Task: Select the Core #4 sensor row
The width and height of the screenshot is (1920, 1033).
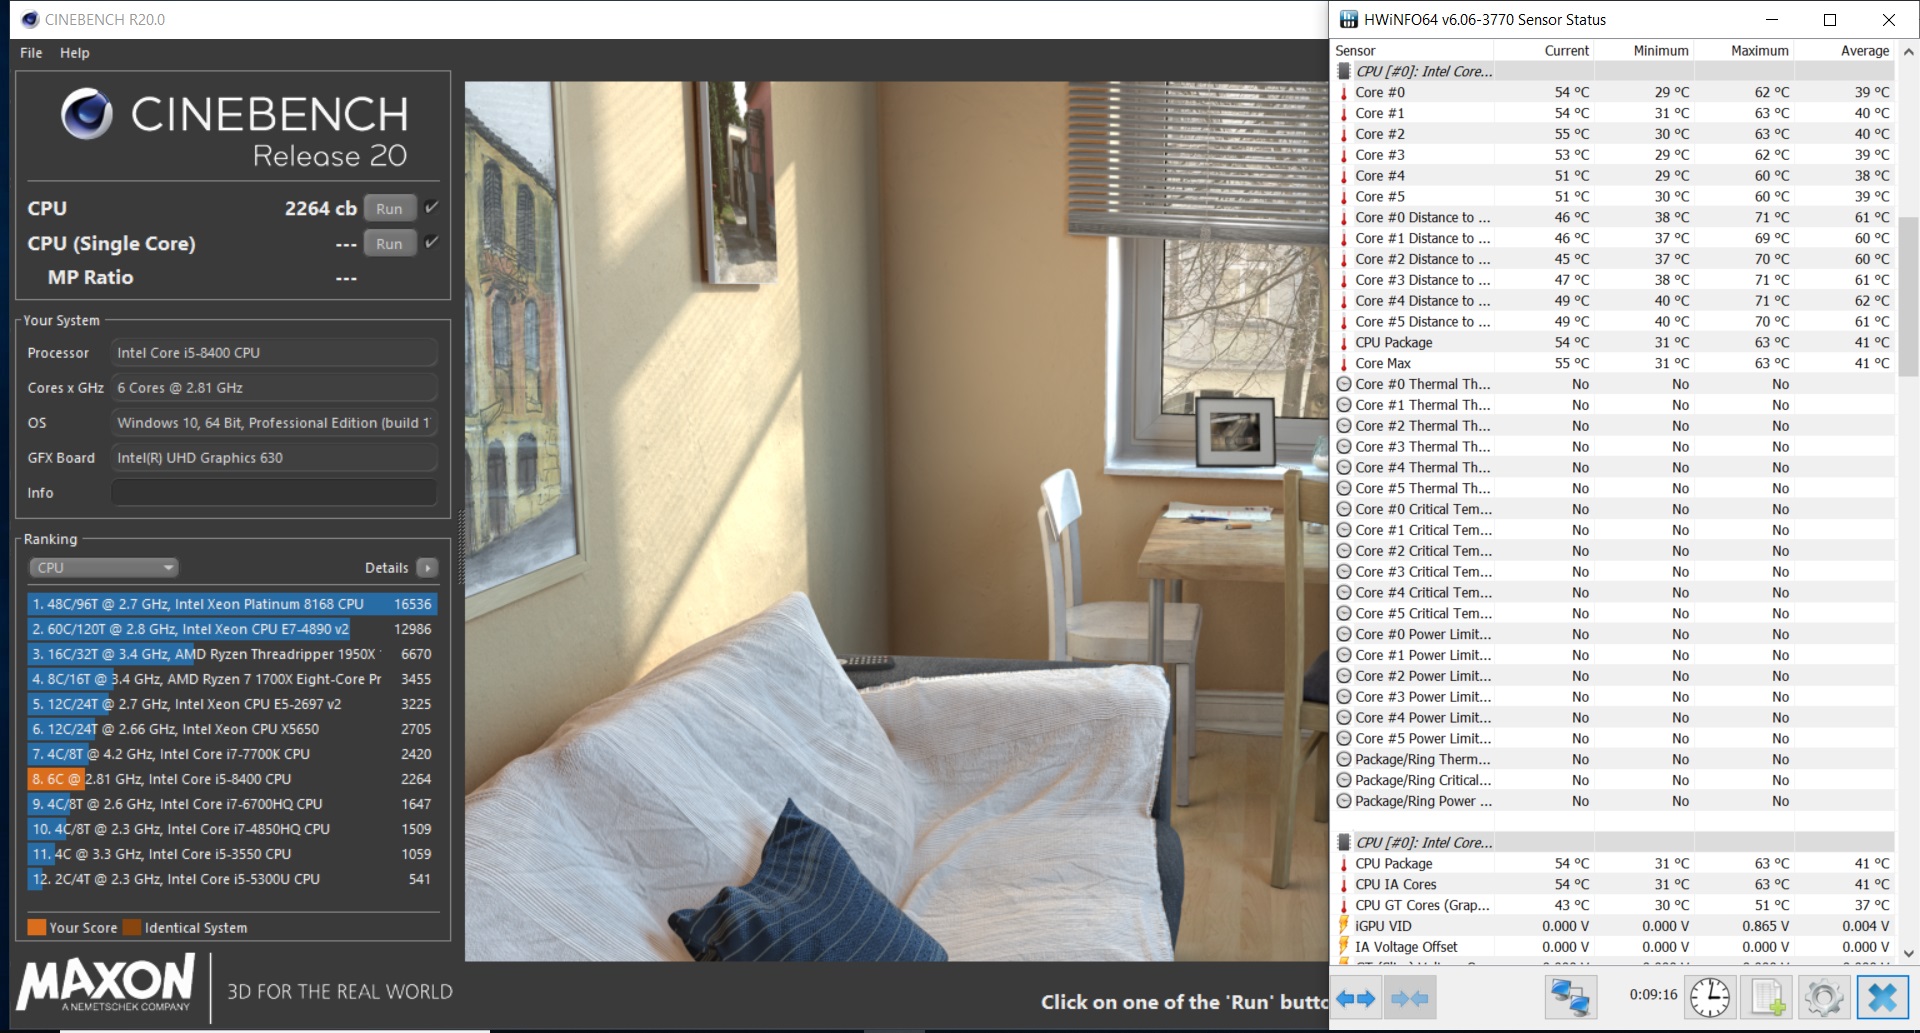Action: click(x=1613, y=175)
